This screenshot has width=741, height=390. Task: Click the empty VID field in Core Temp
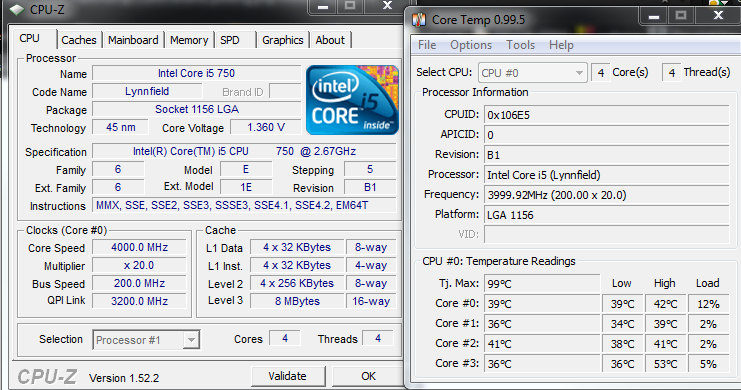pos(607,234)
